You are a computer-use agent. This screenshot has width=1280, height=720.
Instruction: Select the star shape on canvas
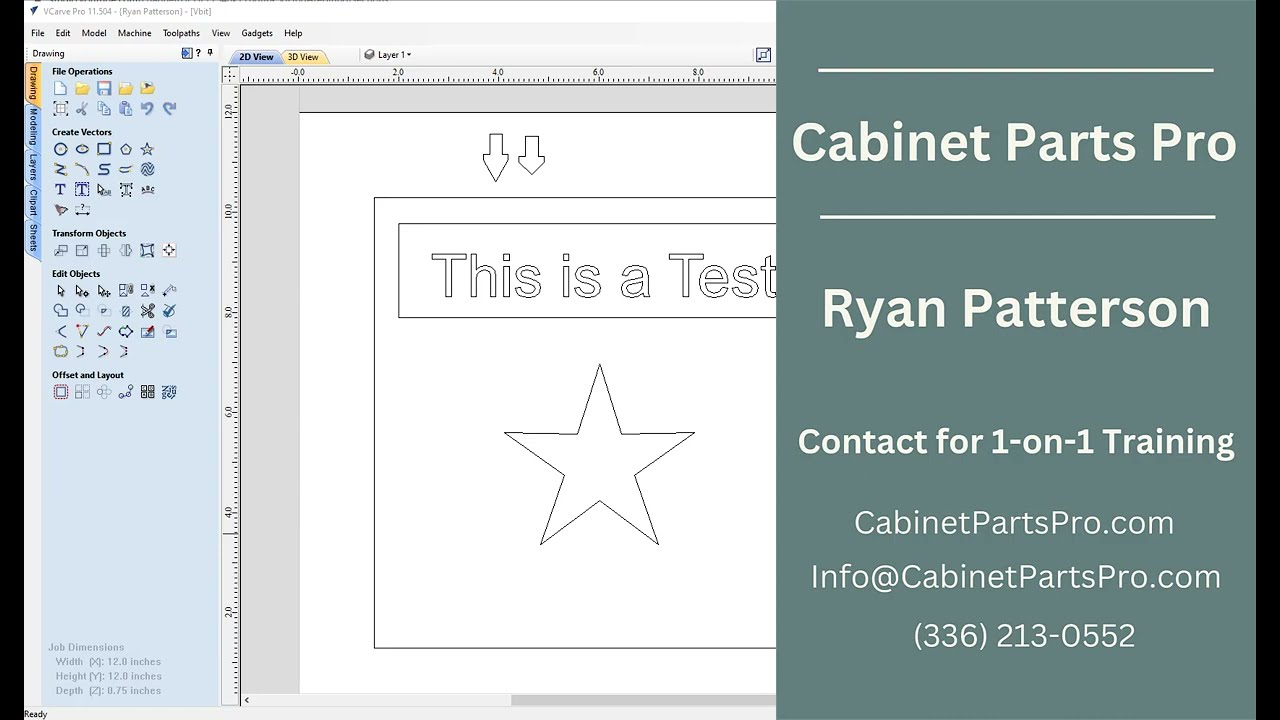(599, 455)
